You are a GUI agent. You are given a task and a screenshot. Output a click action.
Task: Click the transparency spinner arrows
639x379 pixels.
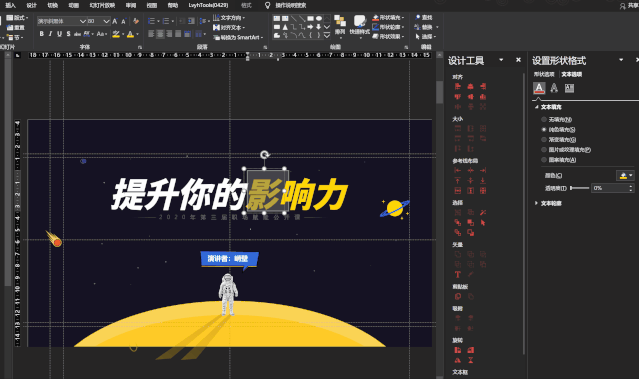coord(631,188)
